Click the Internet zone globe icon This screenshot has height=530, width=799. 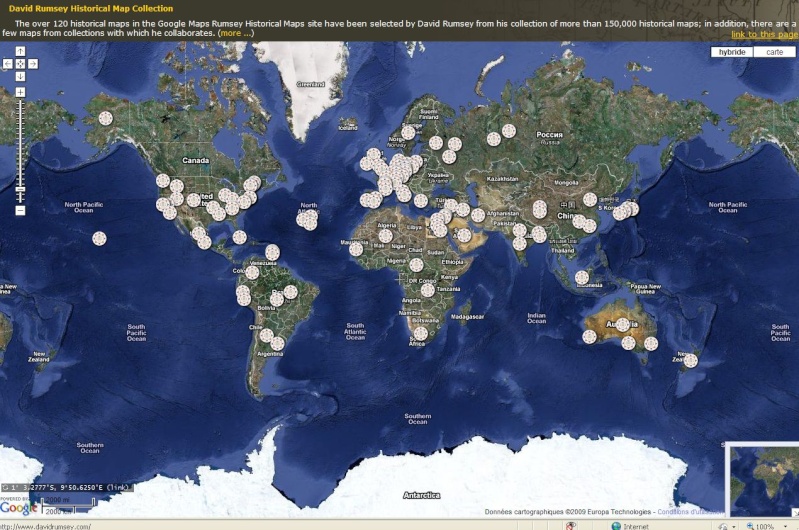(616, 526)
